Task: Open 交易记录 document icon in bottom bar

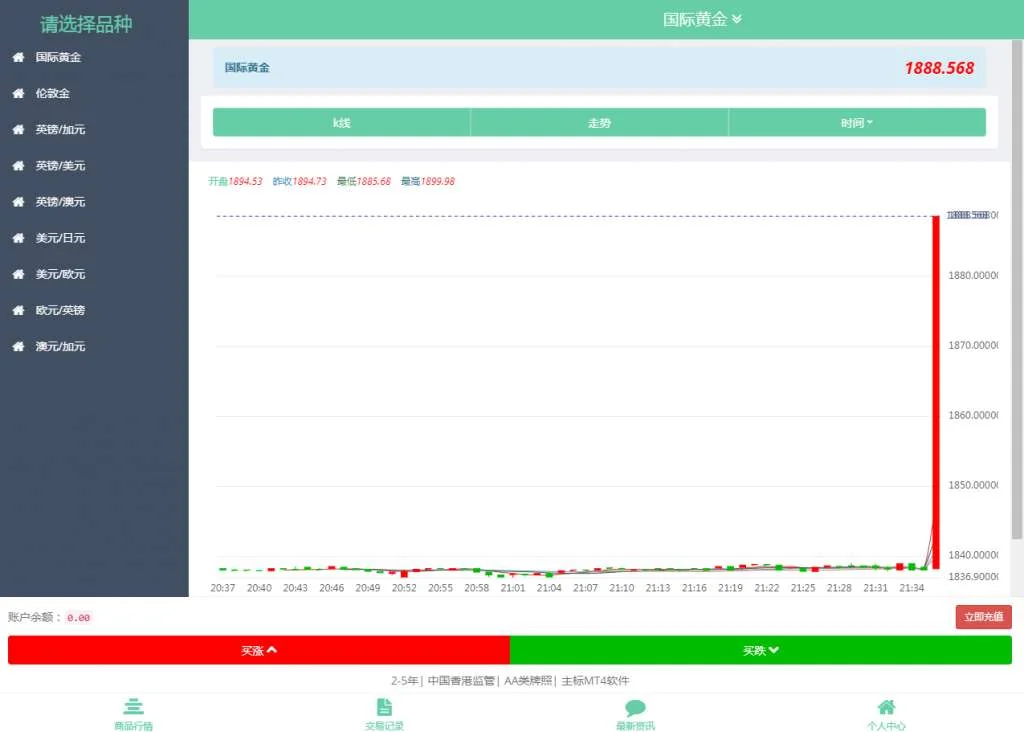Action: pyautogui.click(x=384, y=708)
